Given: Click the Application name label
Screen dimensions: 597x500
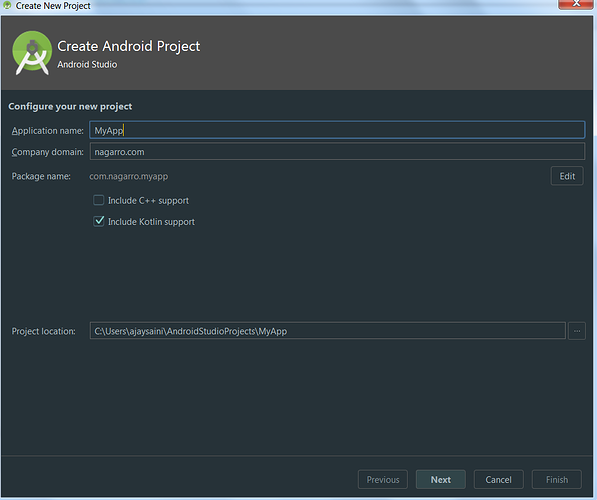Looking at the screenshot, I should click(x=48, y=131).
